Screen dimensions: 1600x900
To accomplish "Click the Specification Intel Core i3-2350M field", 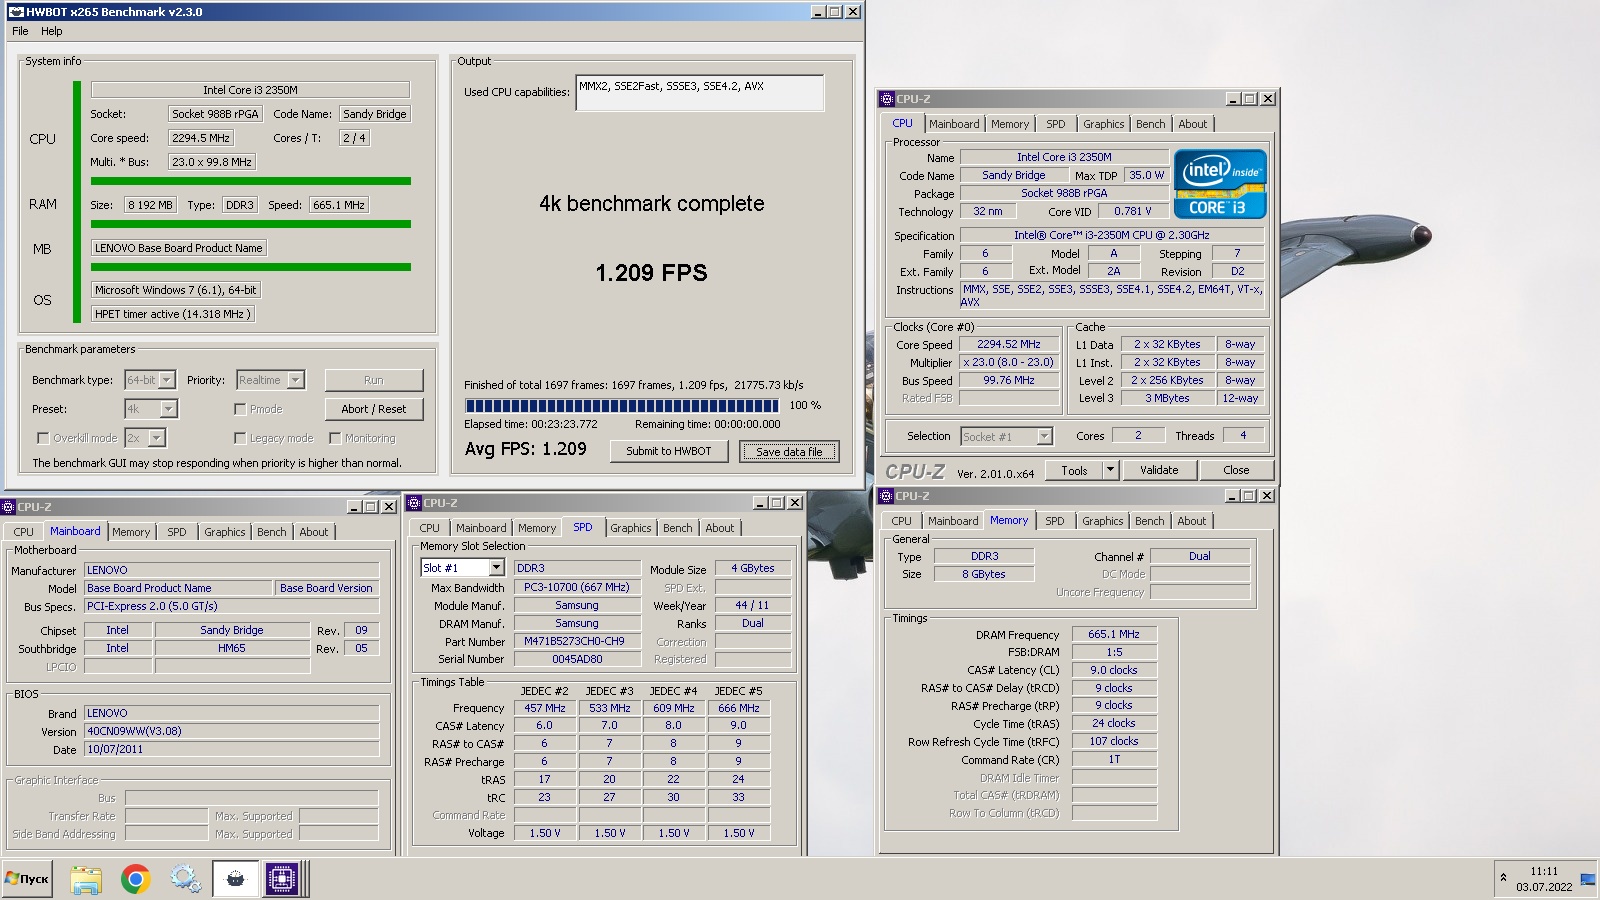I will click(x=1112, y=235).
